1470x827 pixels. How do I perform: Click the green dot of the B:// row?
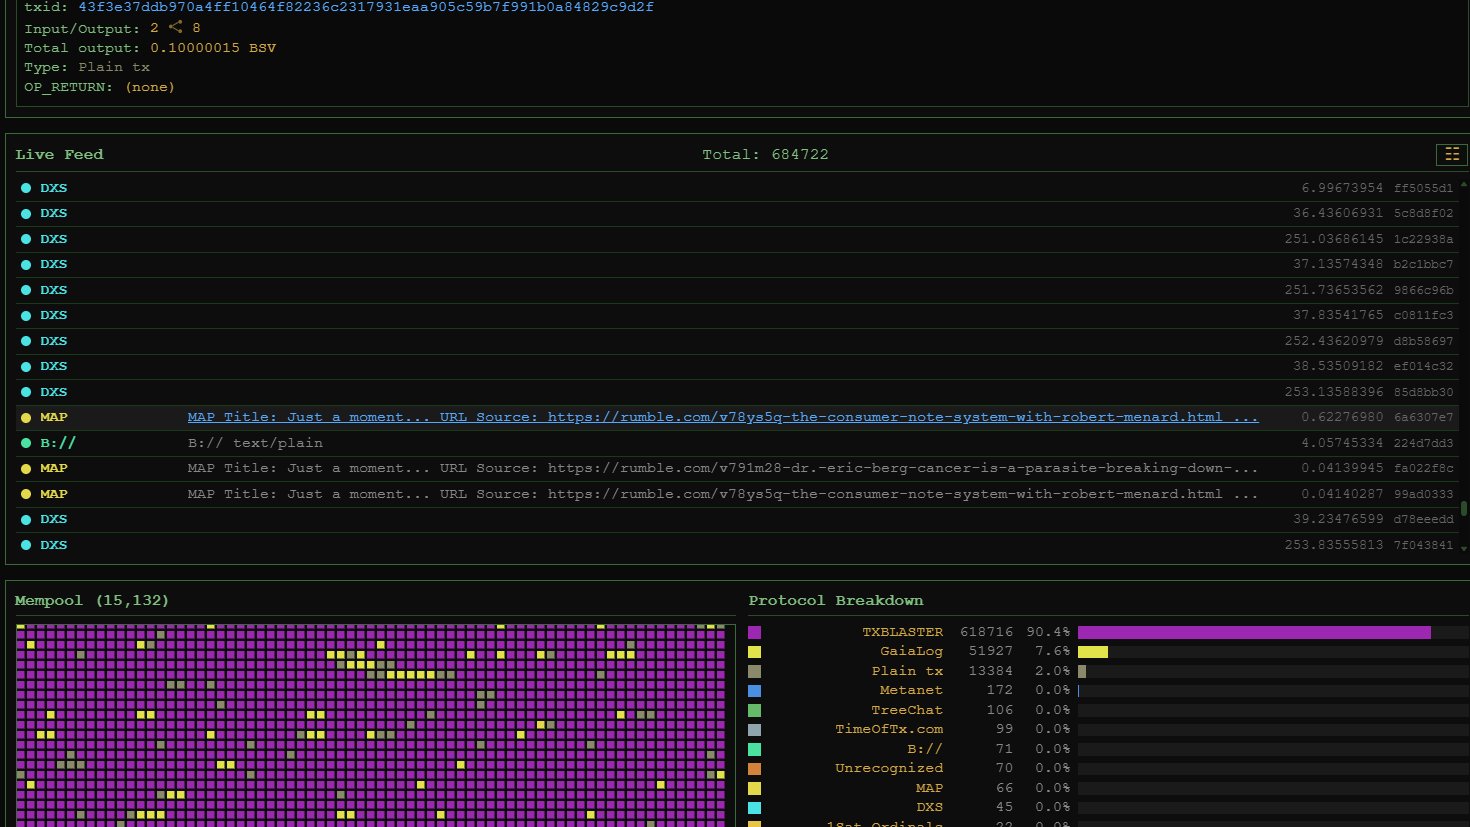tap(26, 443)
